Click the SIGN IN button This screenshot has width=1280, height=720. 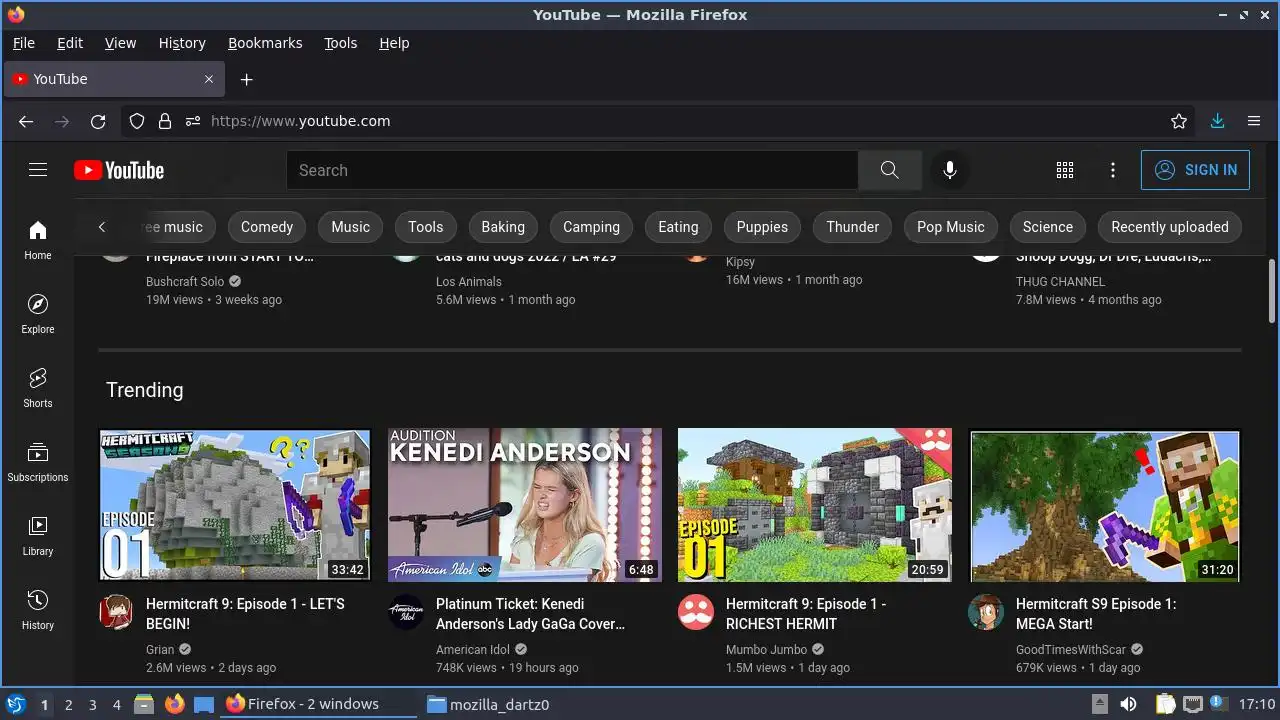(x=1196, y=170)
